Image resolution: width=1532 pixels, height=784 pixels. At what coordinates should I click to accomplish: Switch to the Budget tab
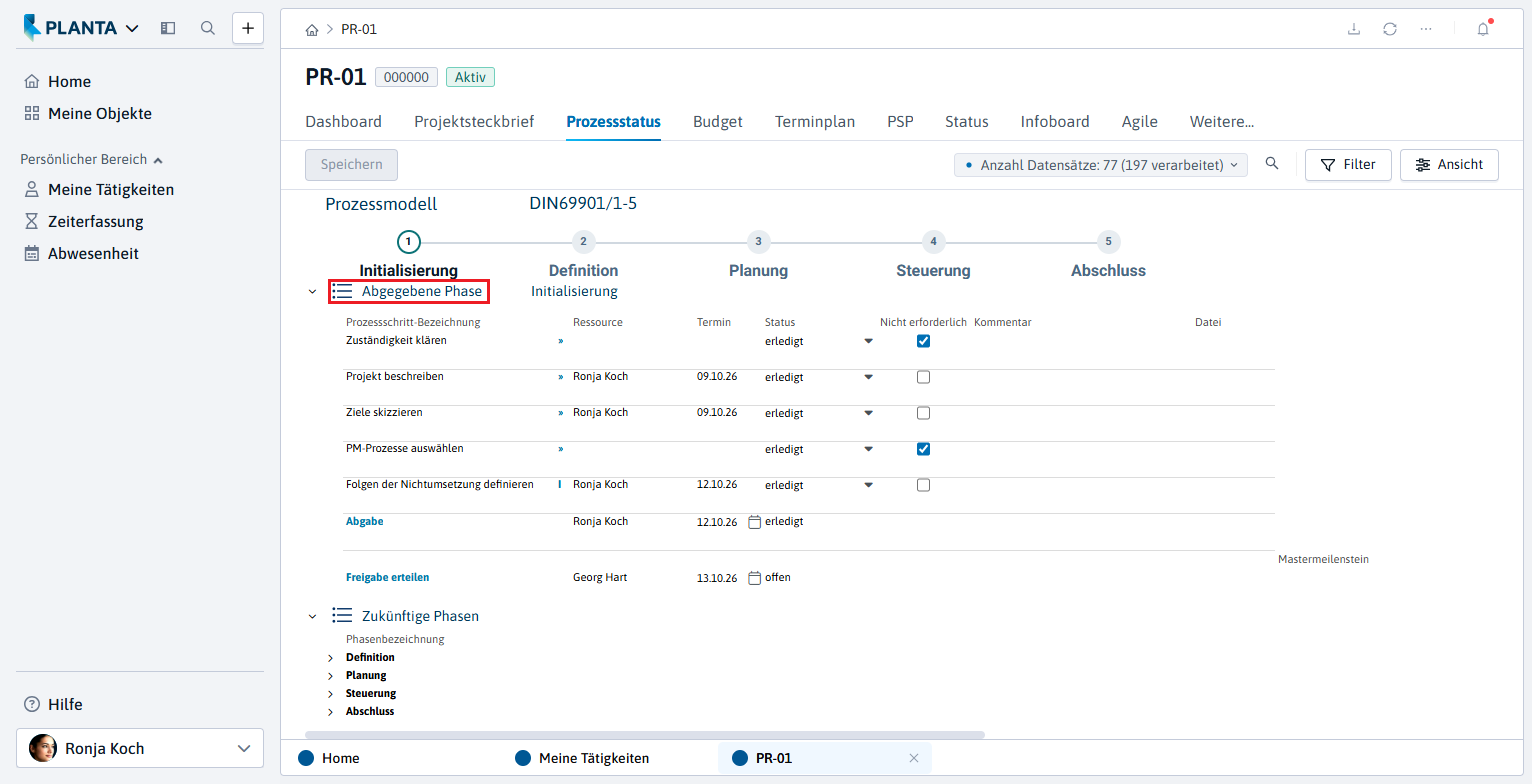click(718, 122)
